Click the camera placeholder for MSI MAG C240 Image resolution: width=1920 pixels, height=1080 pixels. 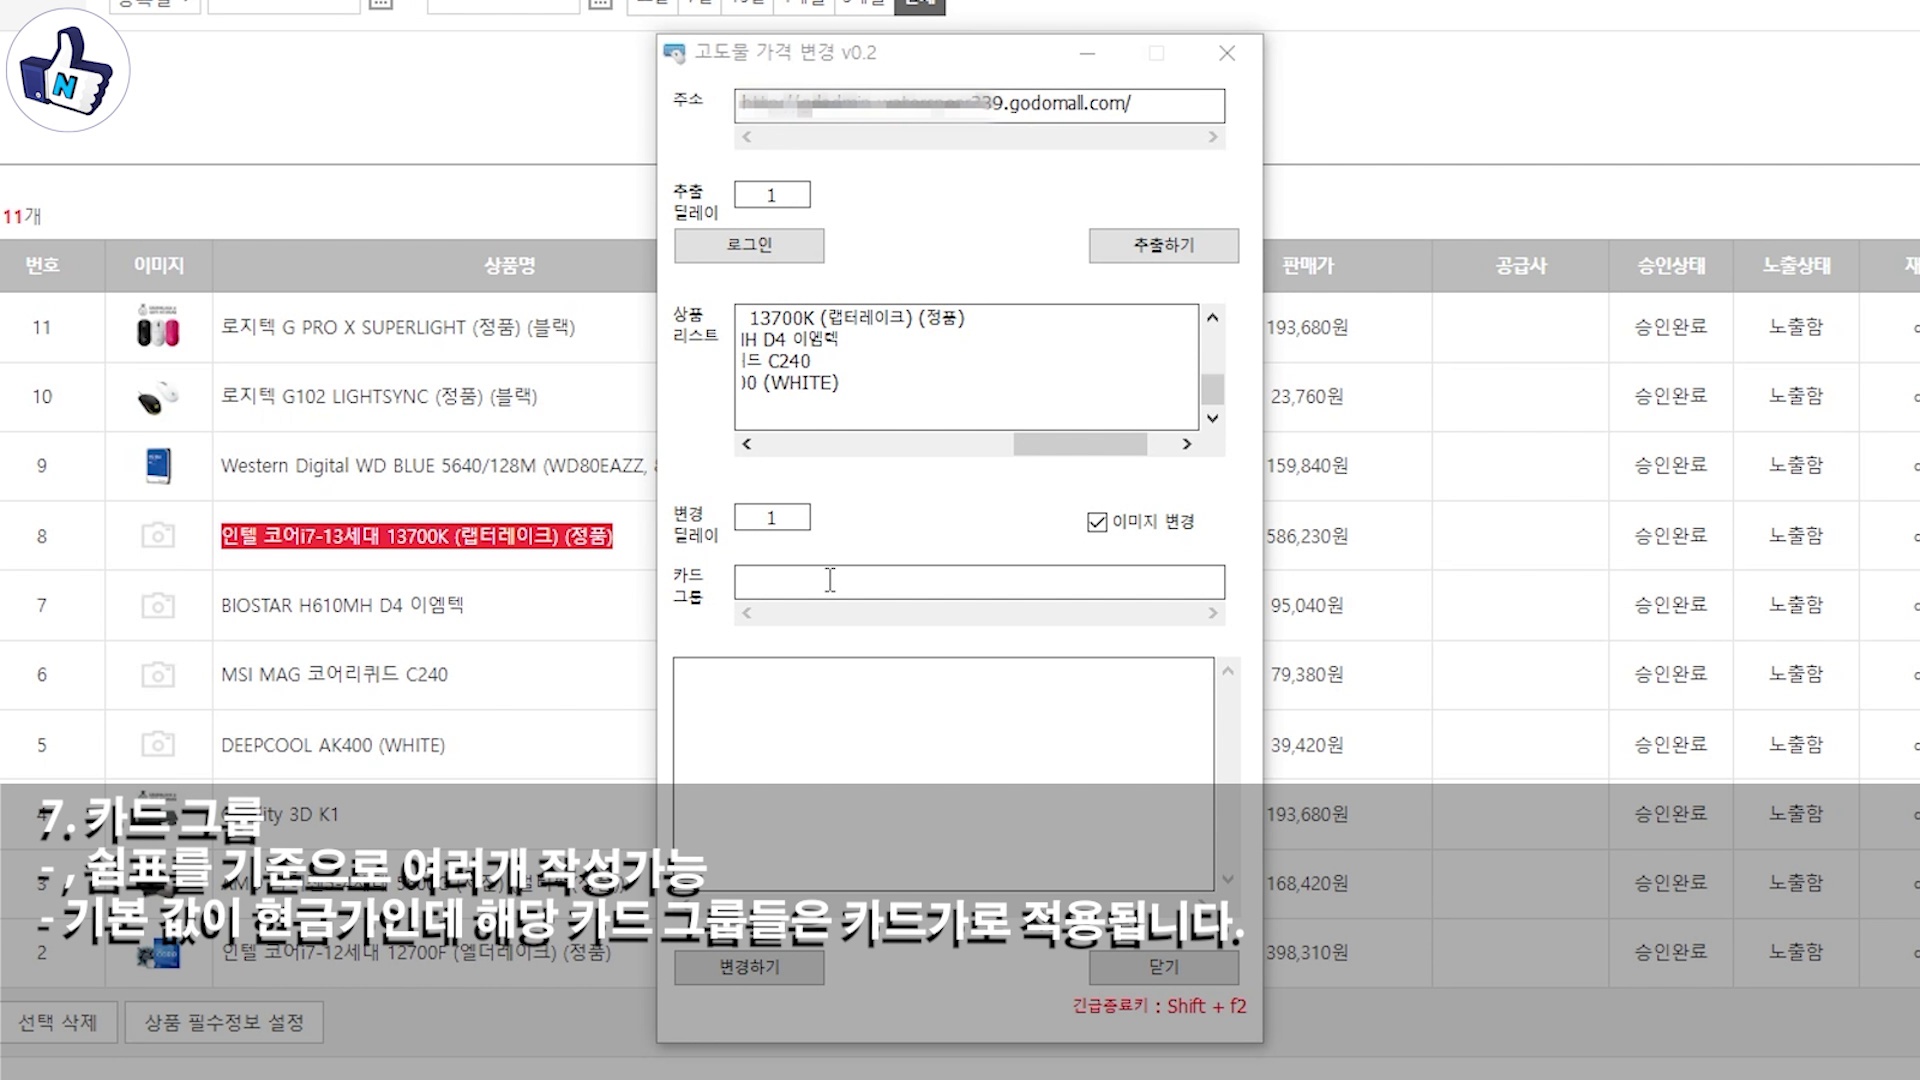pyautogui.click(x=158, y=675)
